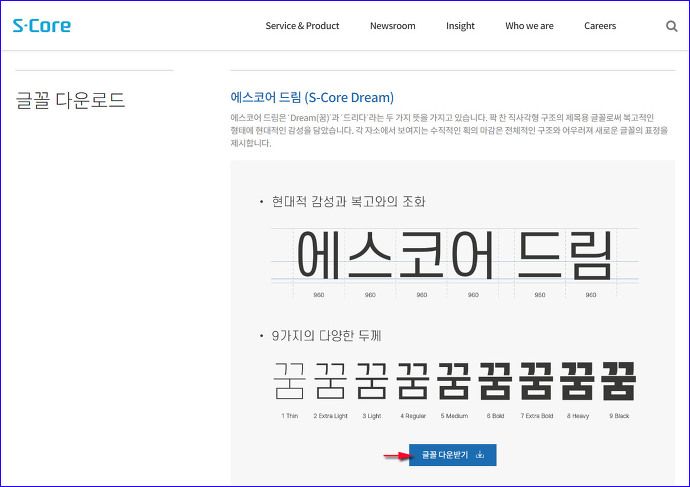Click the 9 Black weight sample

pyautogui.click(x=619, y=381)
